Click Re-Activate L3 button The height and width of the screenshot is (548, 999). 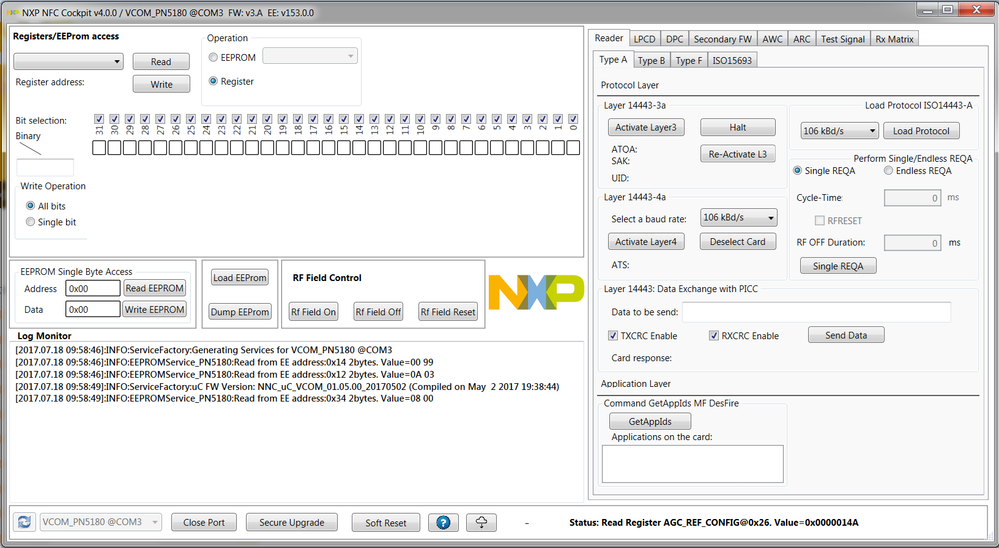tap(738, 154)
